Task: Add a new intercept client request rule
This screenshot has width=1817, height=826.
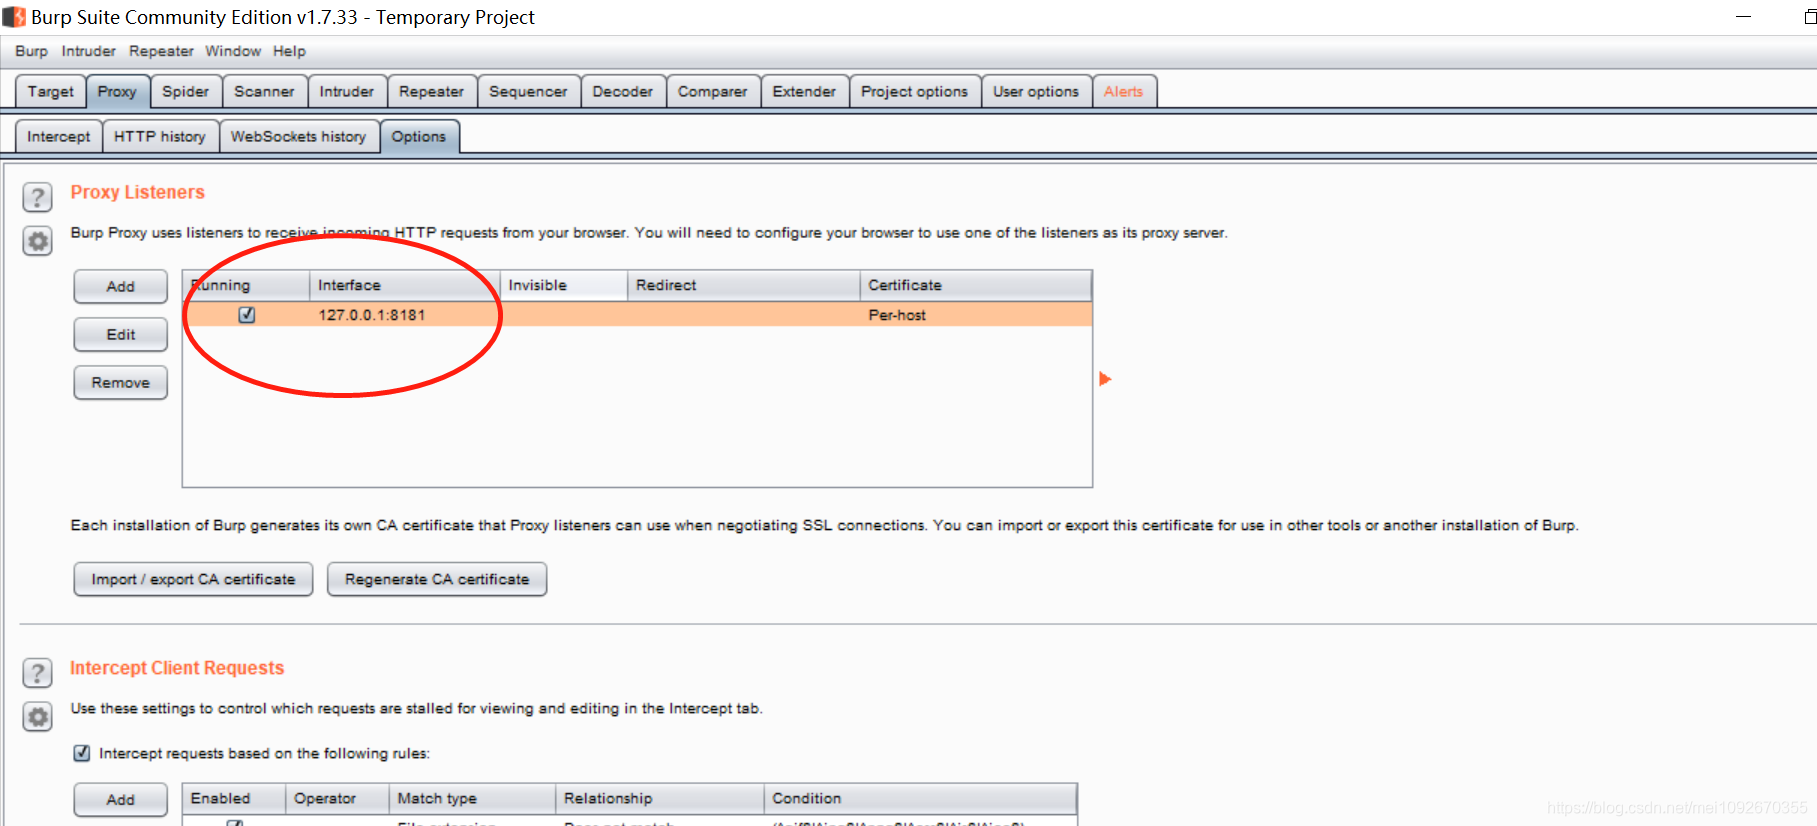Action: tap(120, 799)
